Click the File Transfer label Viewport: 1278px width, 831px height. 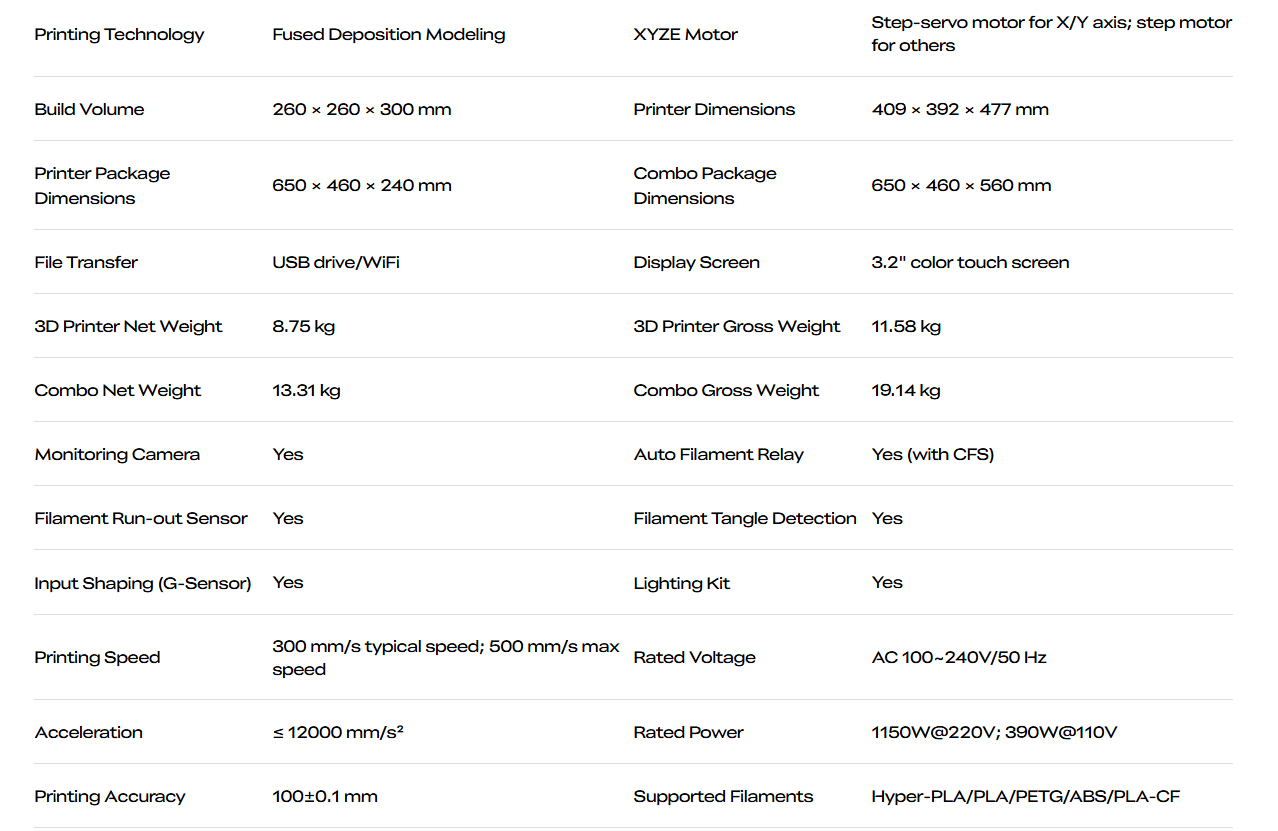point(86,263)
